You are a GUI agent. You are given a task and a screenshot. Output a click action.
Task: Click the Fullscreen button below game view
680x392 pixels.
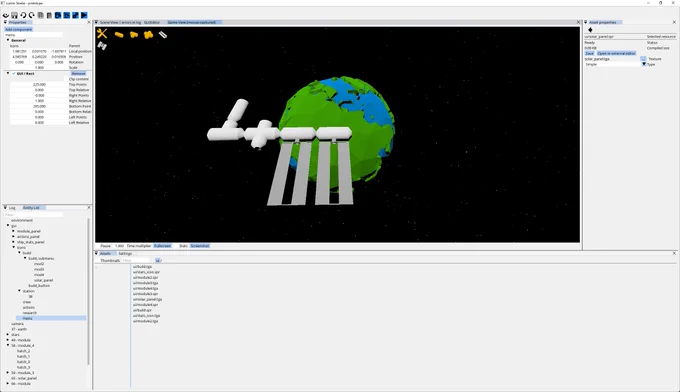[162, 246]
